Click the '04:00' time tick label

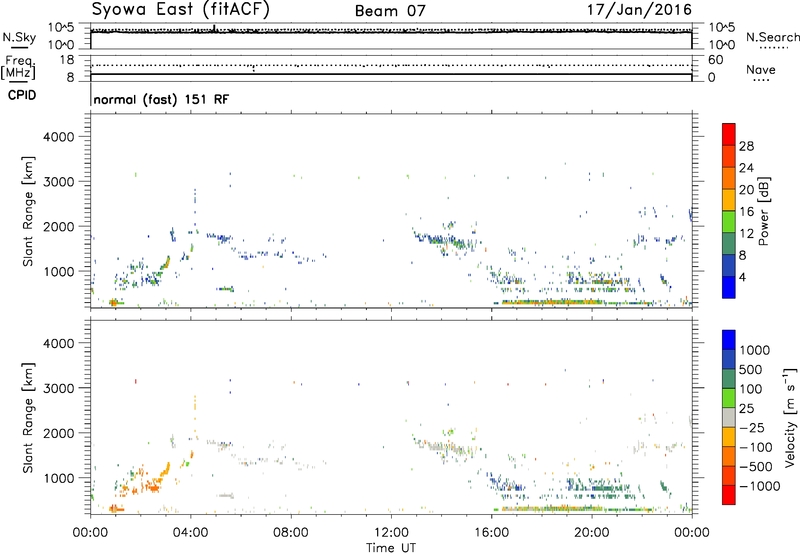[190, 533]
